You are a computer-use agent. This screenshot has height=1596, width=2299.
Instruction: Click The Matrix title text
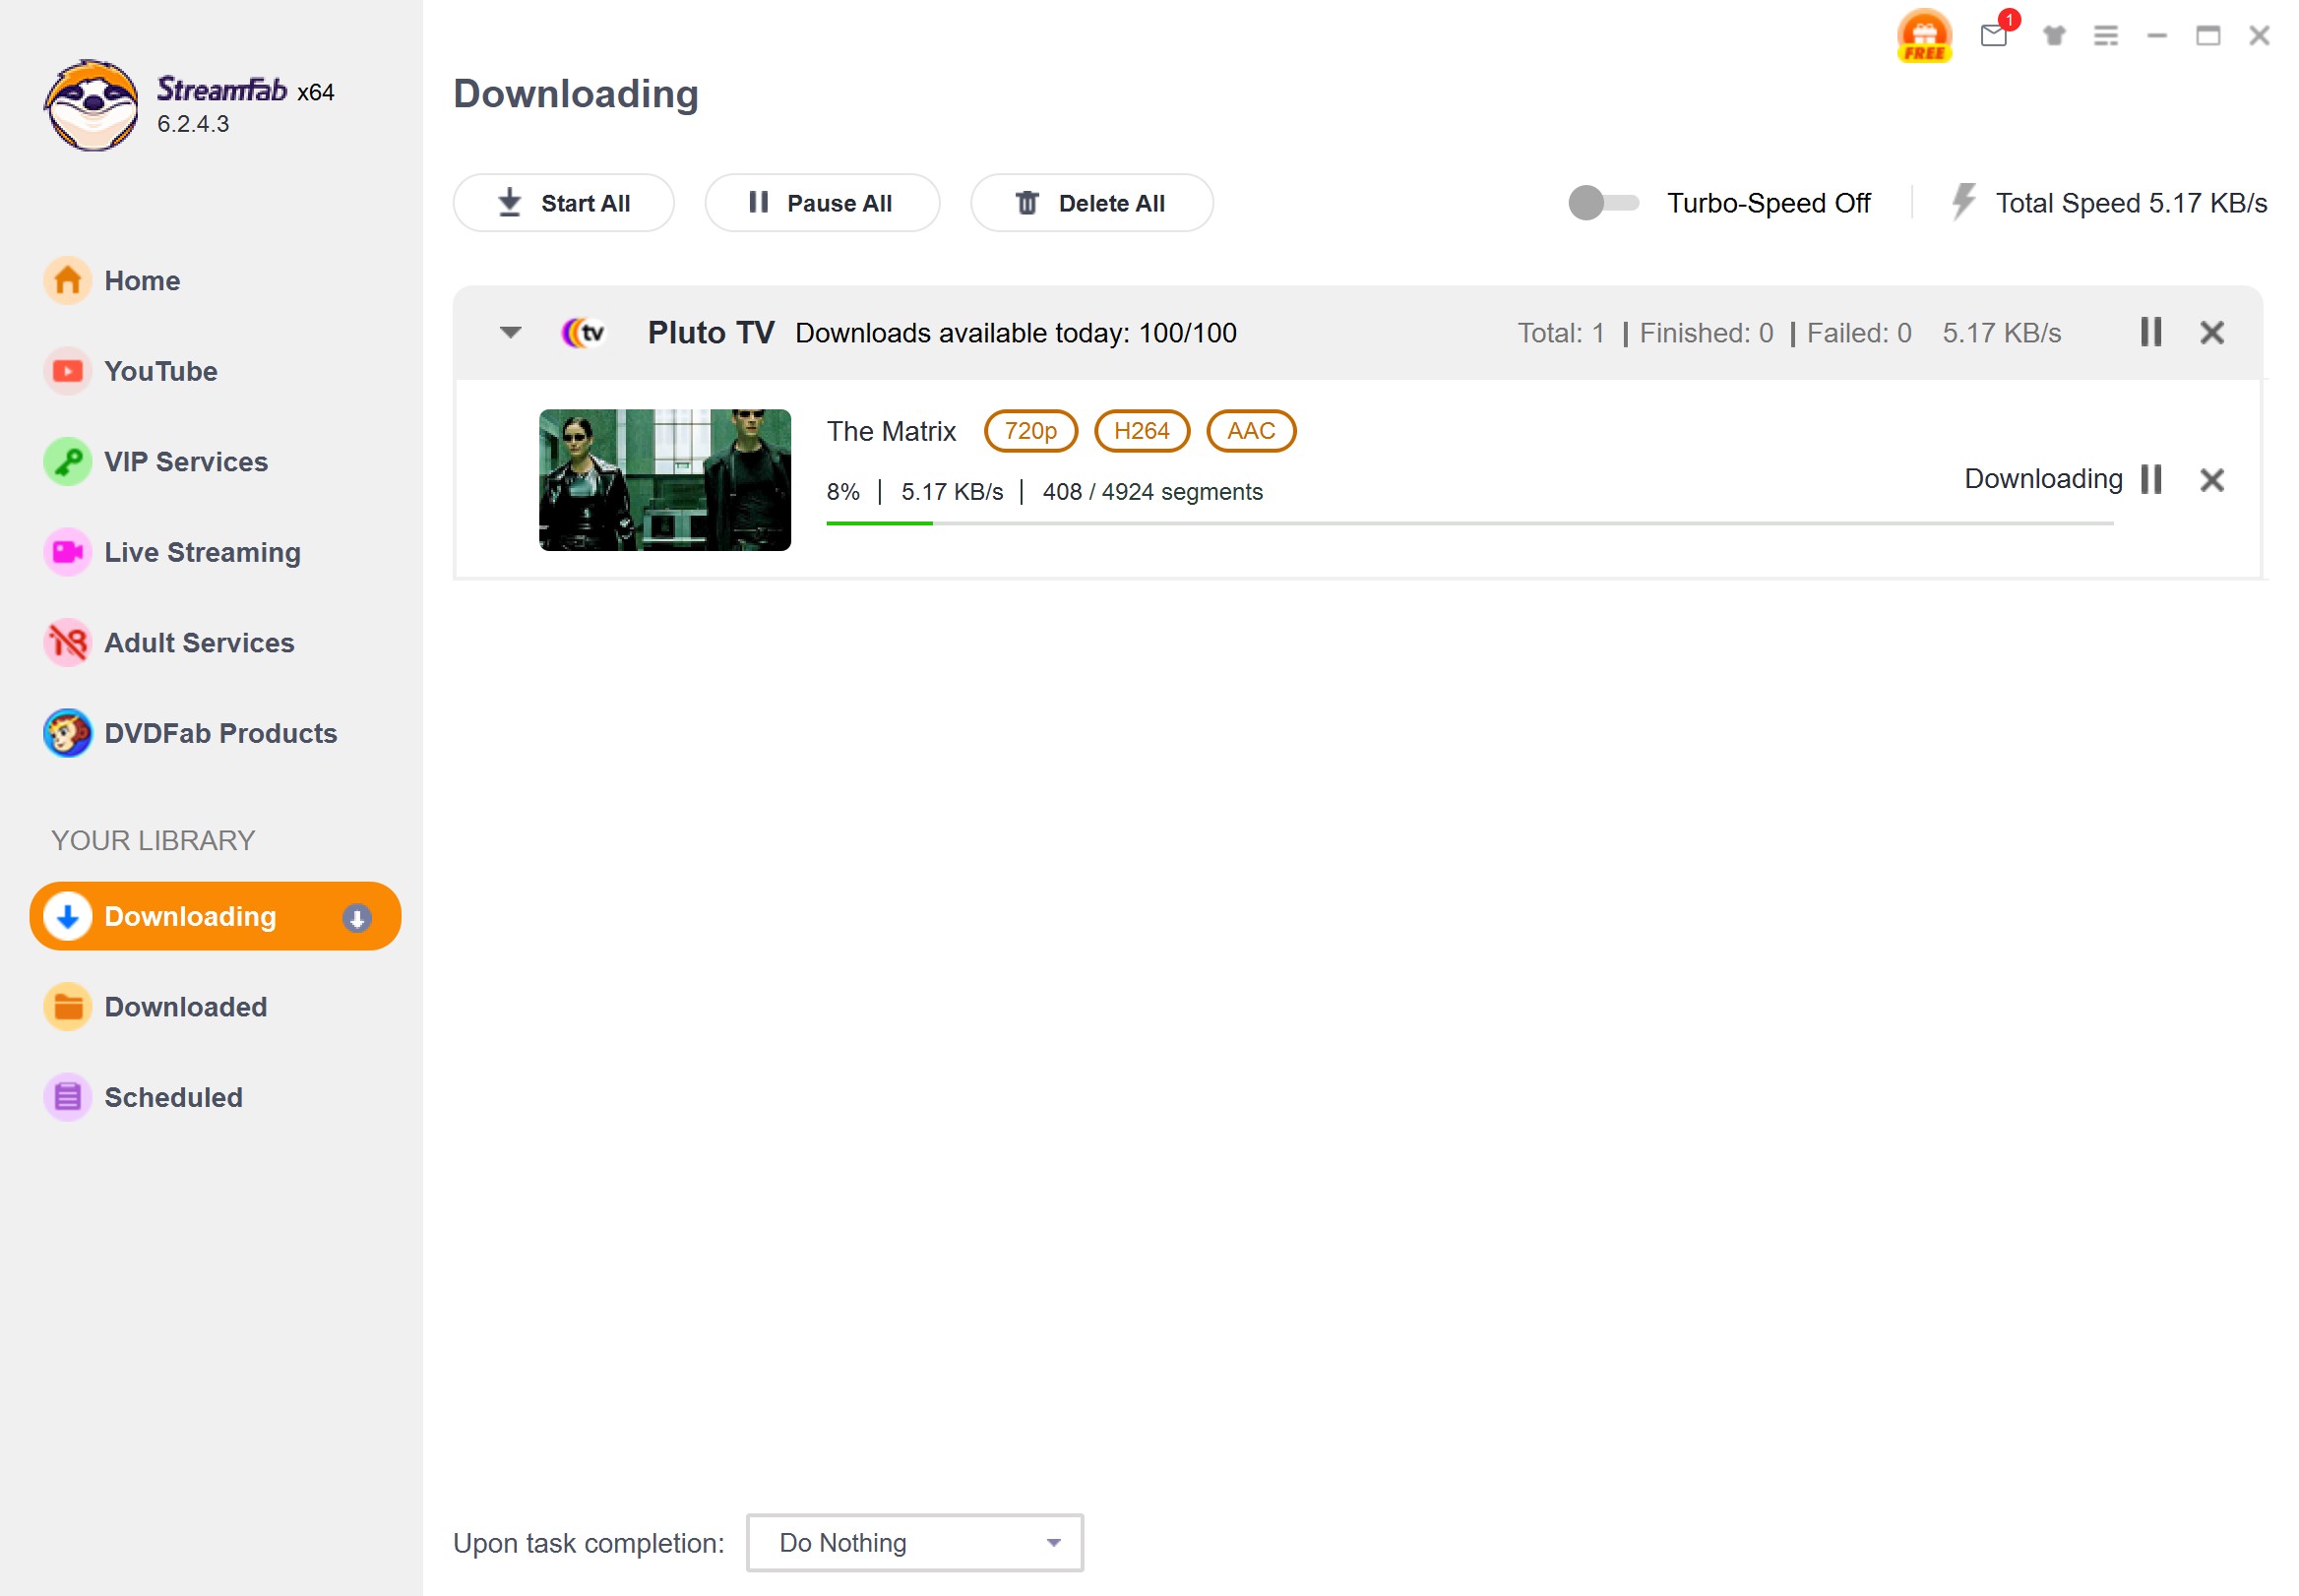[x=890, y=432]
